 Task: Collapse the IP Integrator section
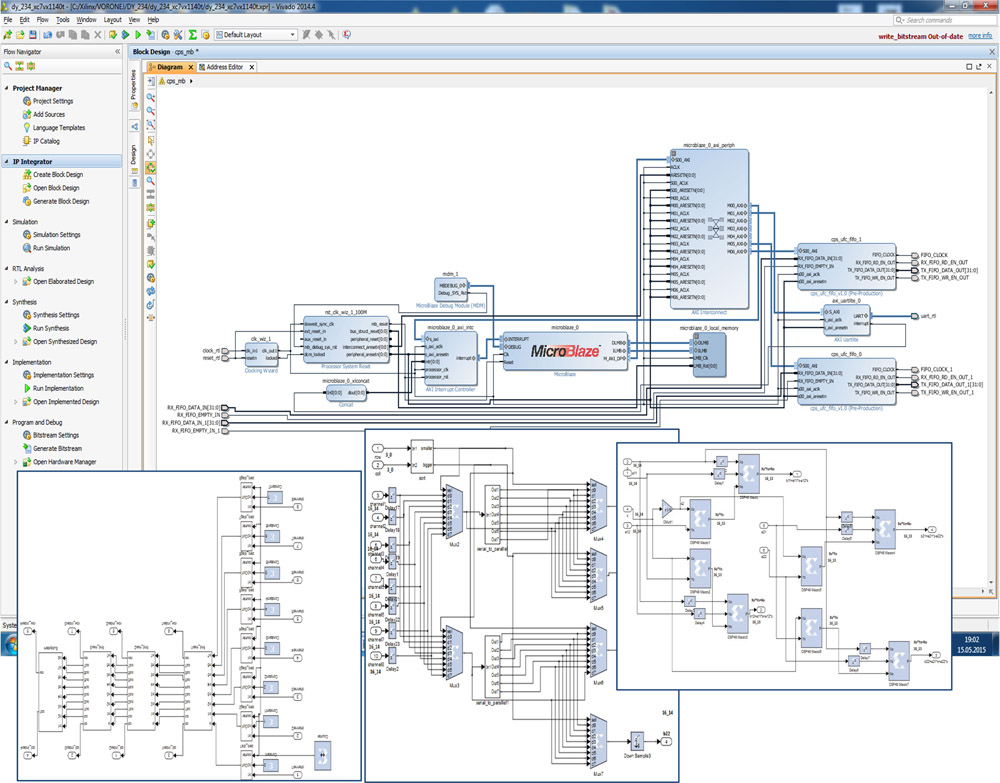(7, 162)
